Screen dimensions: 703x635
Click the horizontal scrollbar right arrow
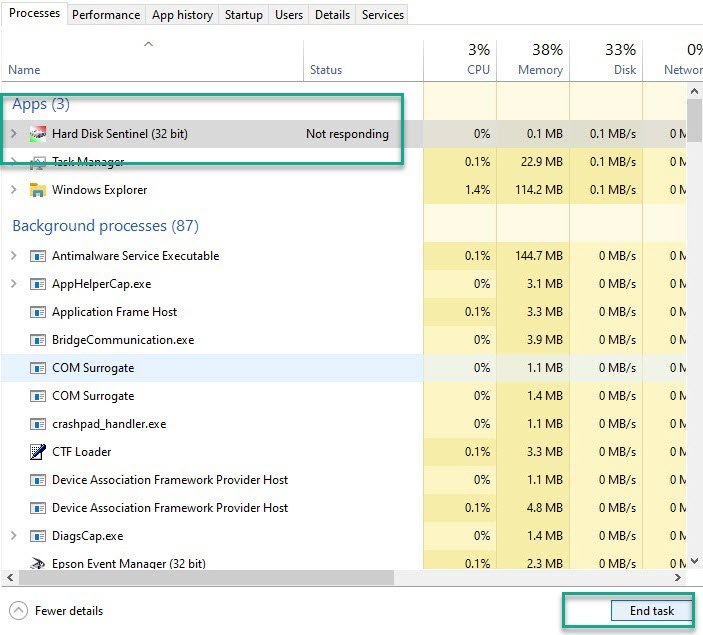[678, 578]
